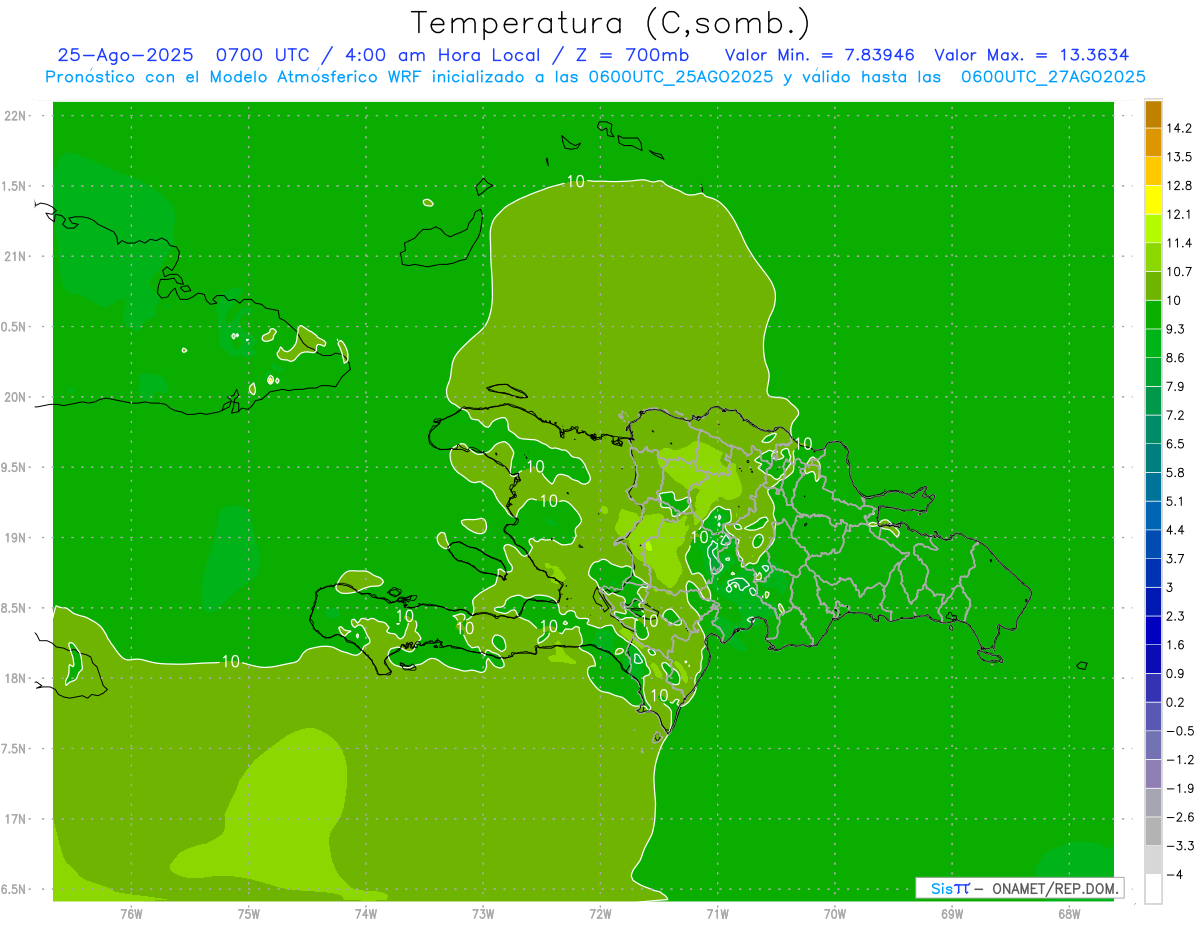Screen dimensions: 1200x927
Task: Click the 'Valor Min. = 7.83946' readout
Action: click(x=819, y=55)
